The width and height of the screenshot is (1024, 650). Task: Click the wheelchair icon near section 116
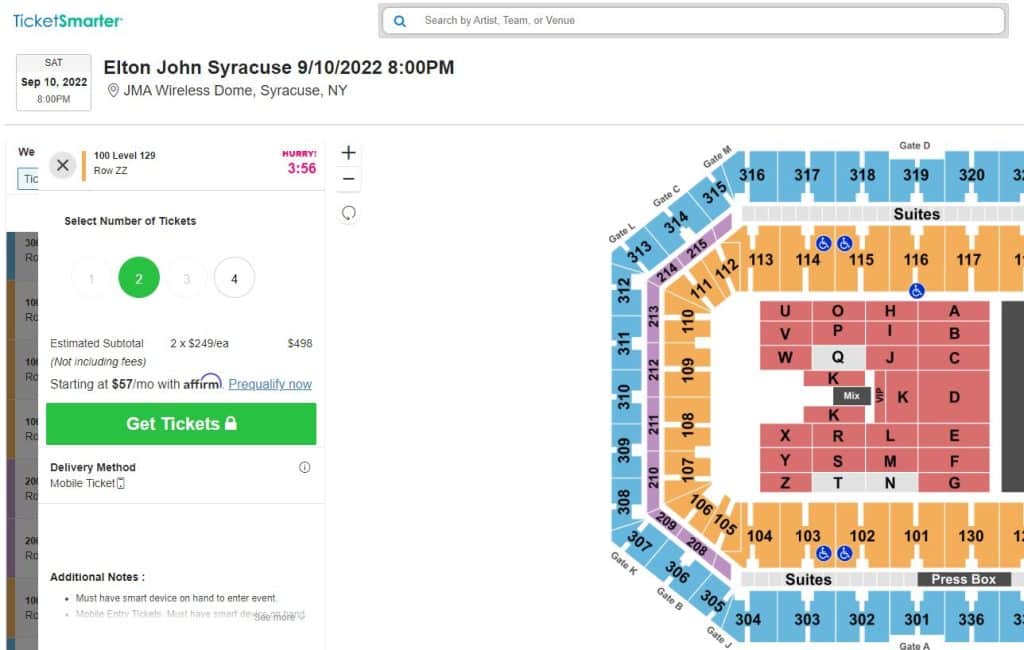(x=916, y=291)
